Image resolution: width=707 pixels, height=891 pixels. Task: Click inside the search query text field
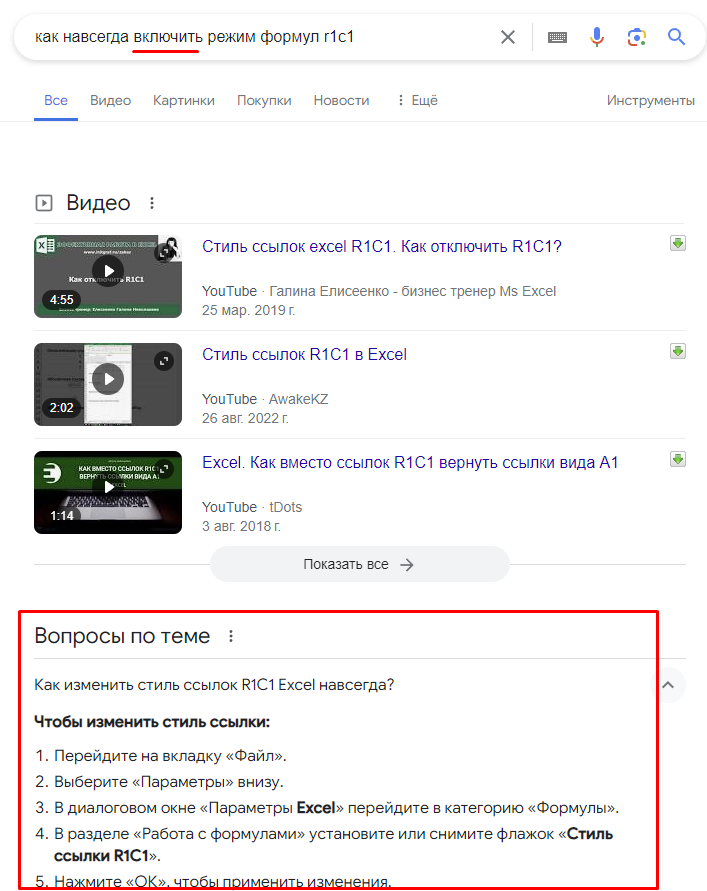[x=260, y=37]
